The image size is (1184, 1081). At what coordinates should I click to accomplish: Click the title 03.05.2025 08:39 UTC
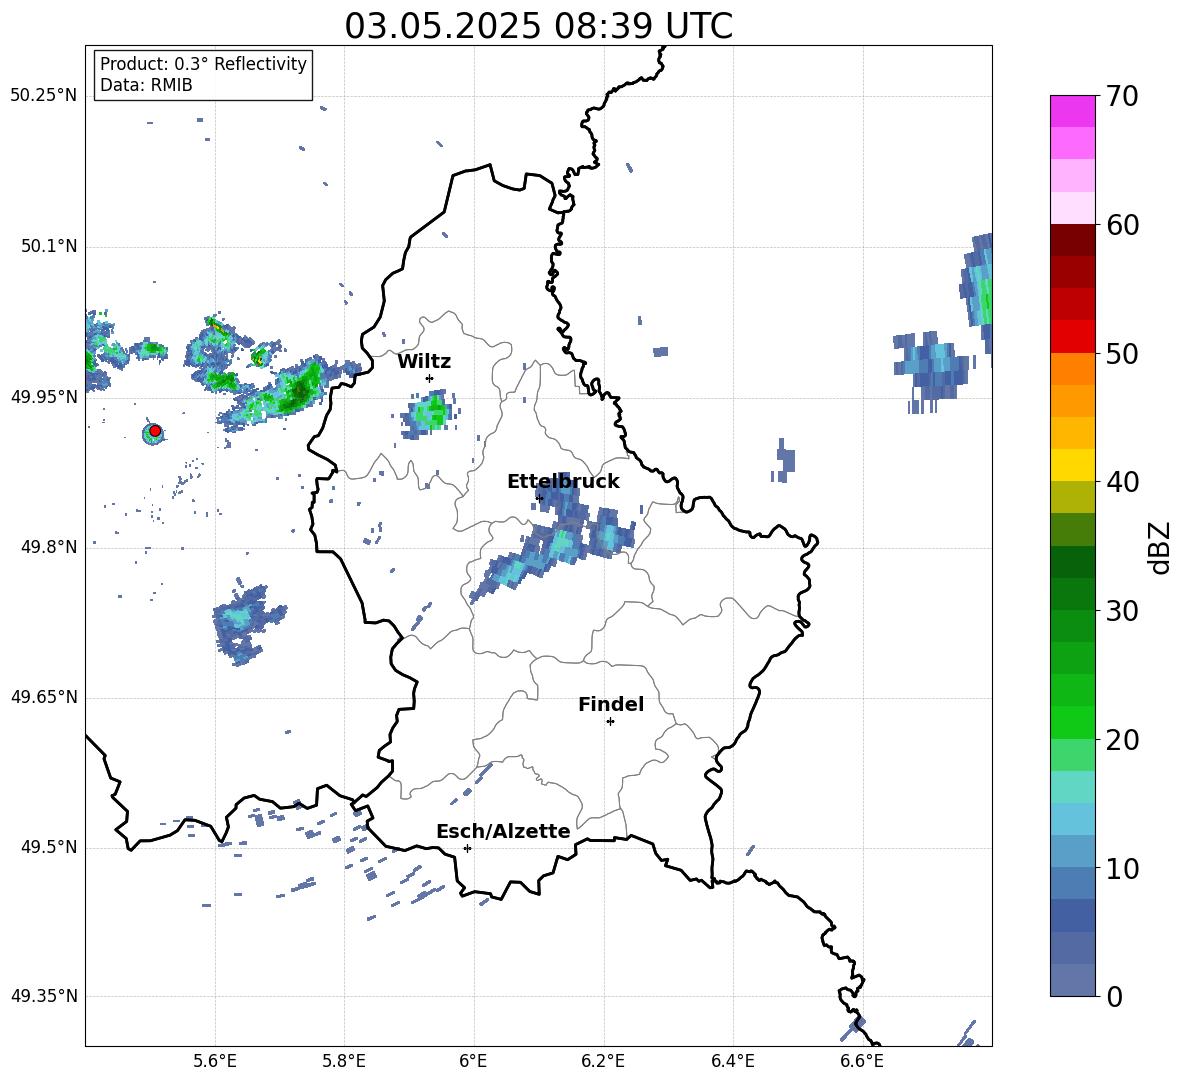click(x=538, y=26)
